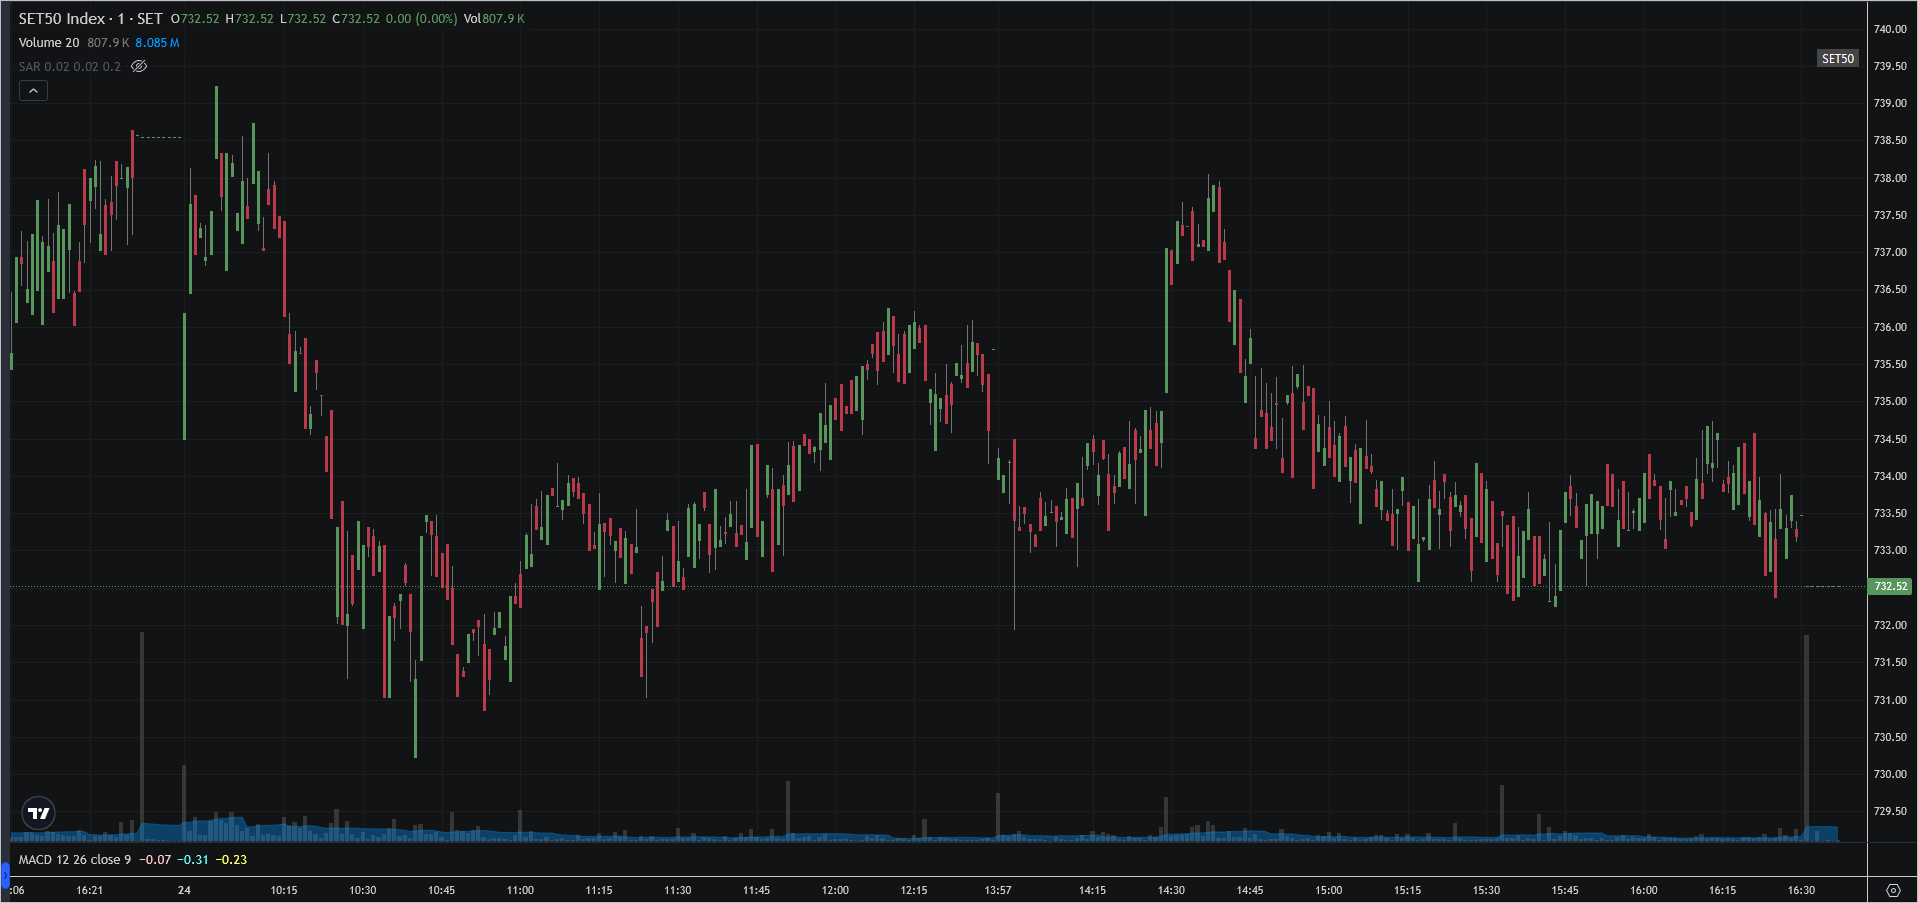Screen dimensions: 1918x903
Task: Click the 16:30 time axis label
Action: 1801,890
